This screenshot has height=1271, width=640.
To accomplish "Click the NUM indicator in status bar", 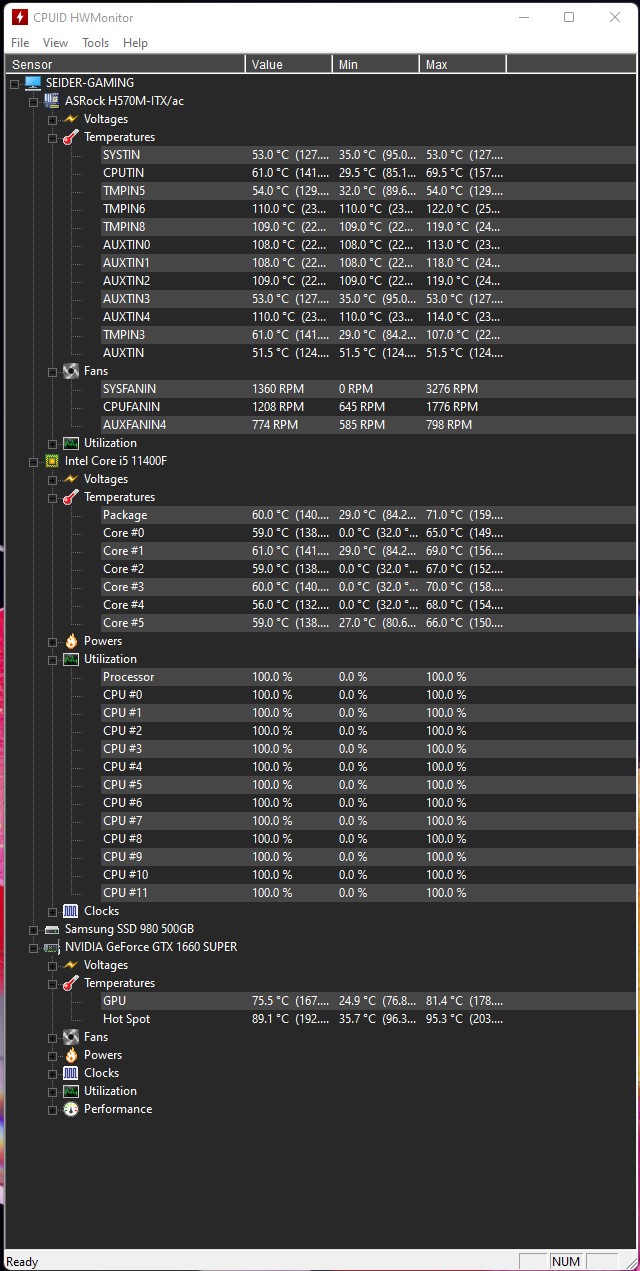I will pos(566,1261).
